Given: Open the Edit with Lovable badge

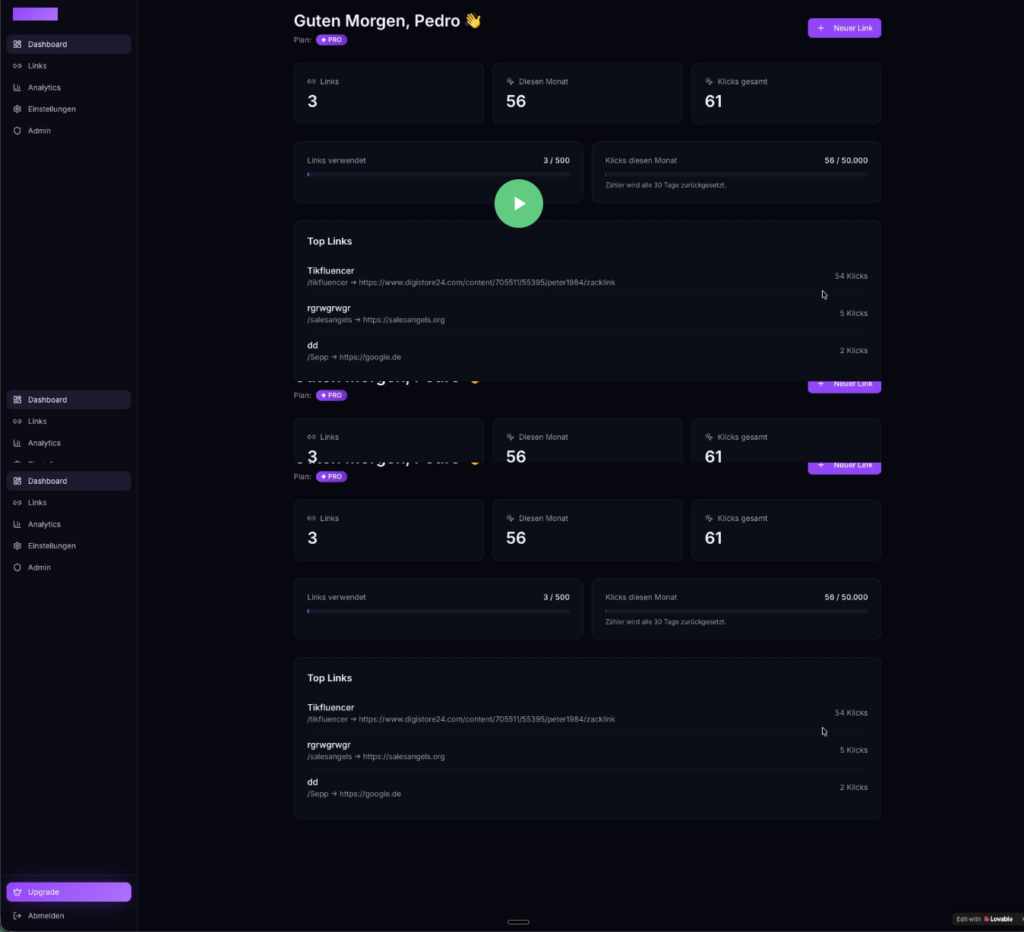Looking at the screenshot, I should [x=985, y=919].
